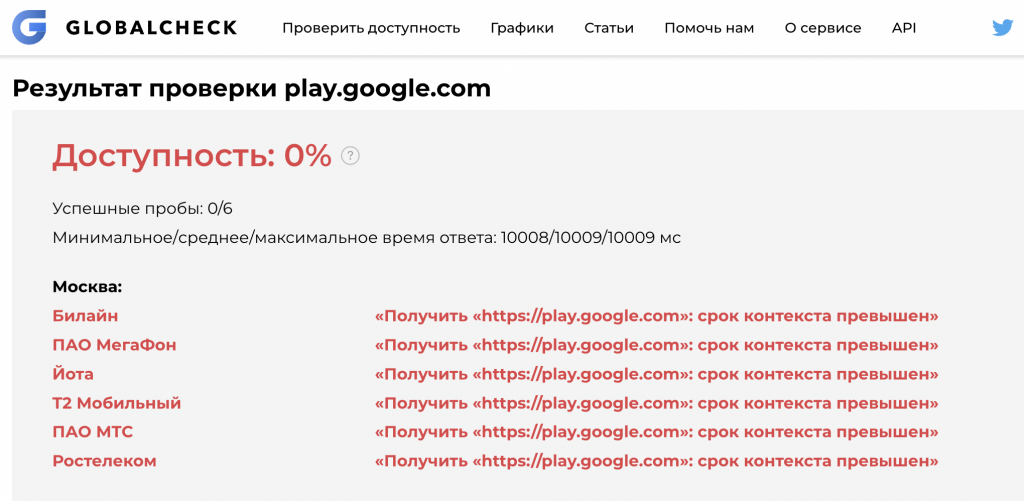Select the ПАО МегаФон provider
Image resolution: width=1024 pixels, height=501 pixels.
(114, 345)
